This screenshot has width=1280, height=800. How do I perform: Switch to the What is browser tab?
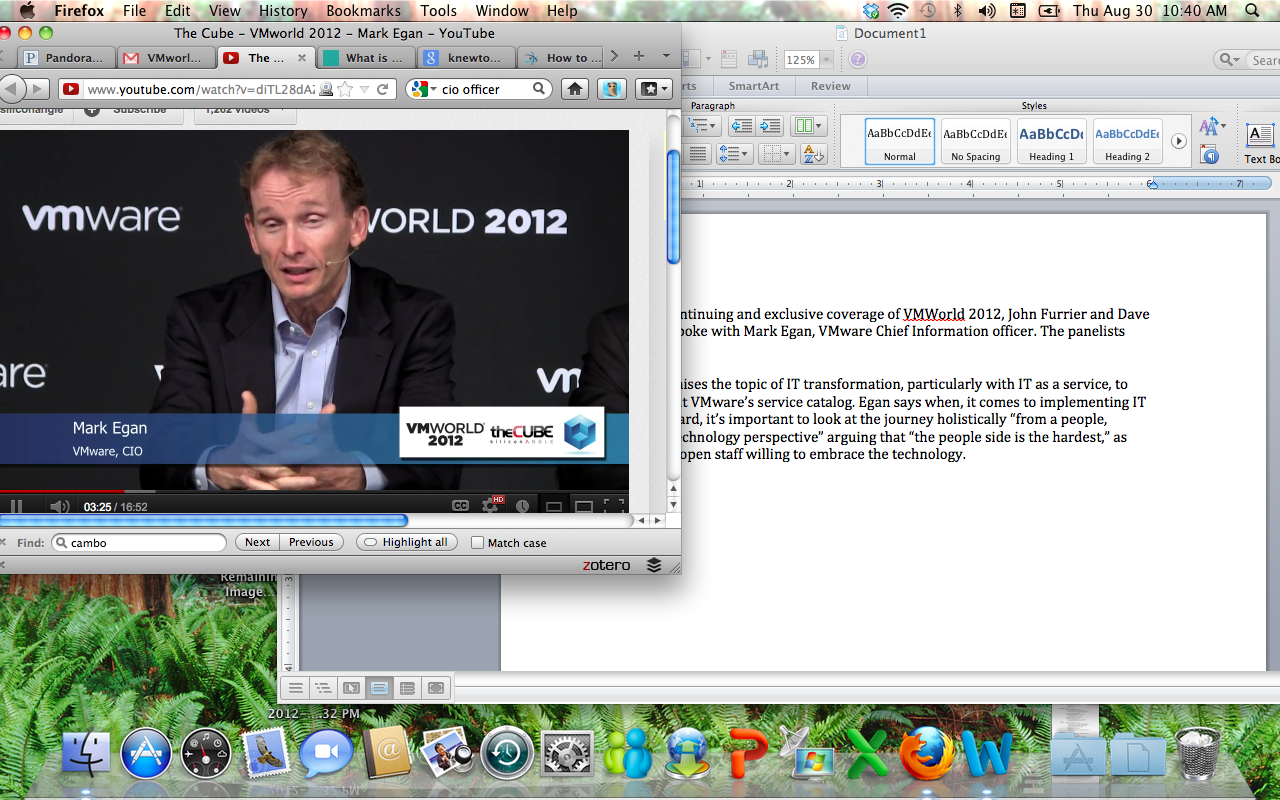click(367, 58)
